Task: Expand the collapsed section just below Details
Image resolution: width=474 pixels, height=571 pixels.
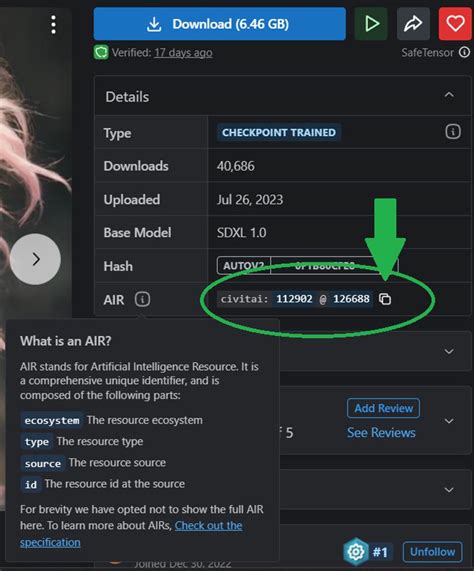Action: click(x=449, y=351)
